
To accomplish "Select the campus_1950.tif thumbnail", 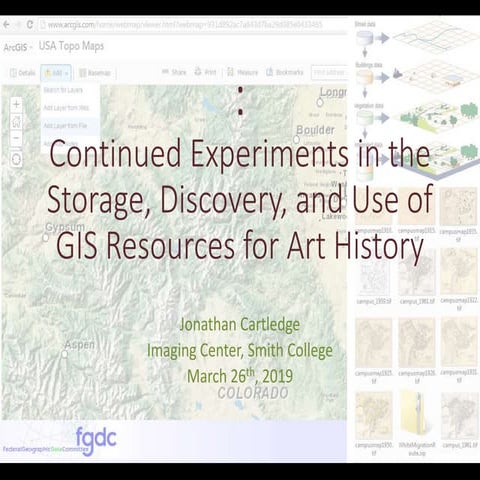I will click(x=374, y=277).
